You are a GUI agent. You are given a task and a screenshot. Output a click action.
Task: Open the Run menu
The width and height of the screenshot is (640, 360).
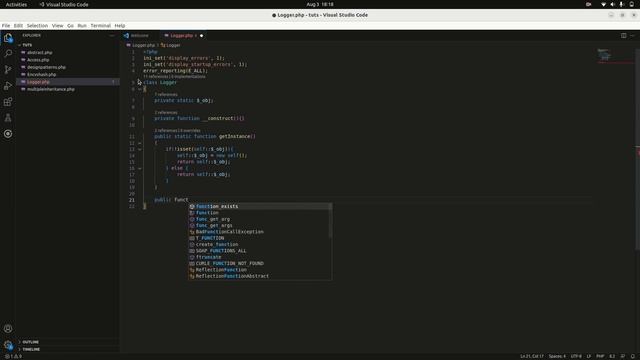82,25
